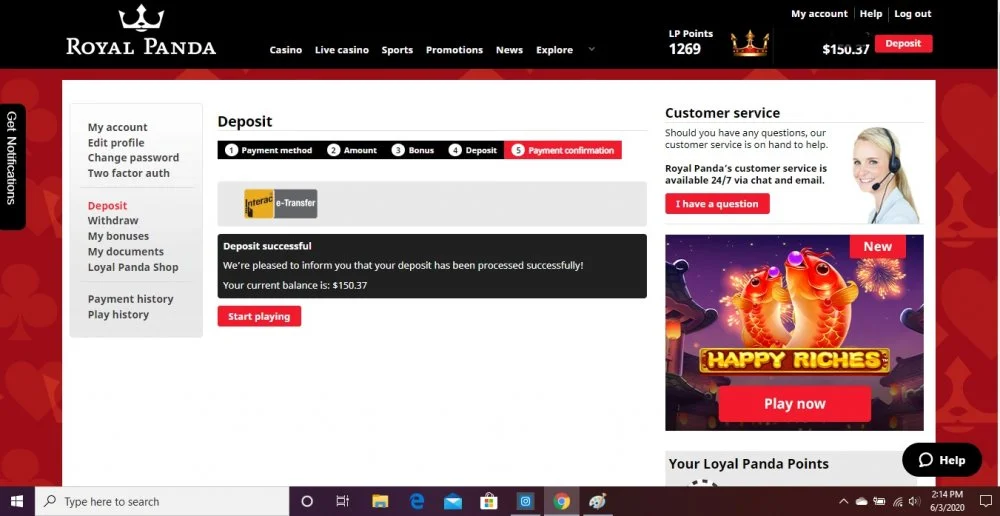Open My bonuses in sidebar
Image resolution: width=1000 pixels, height=516 pixels.
(x=118, y=236)
